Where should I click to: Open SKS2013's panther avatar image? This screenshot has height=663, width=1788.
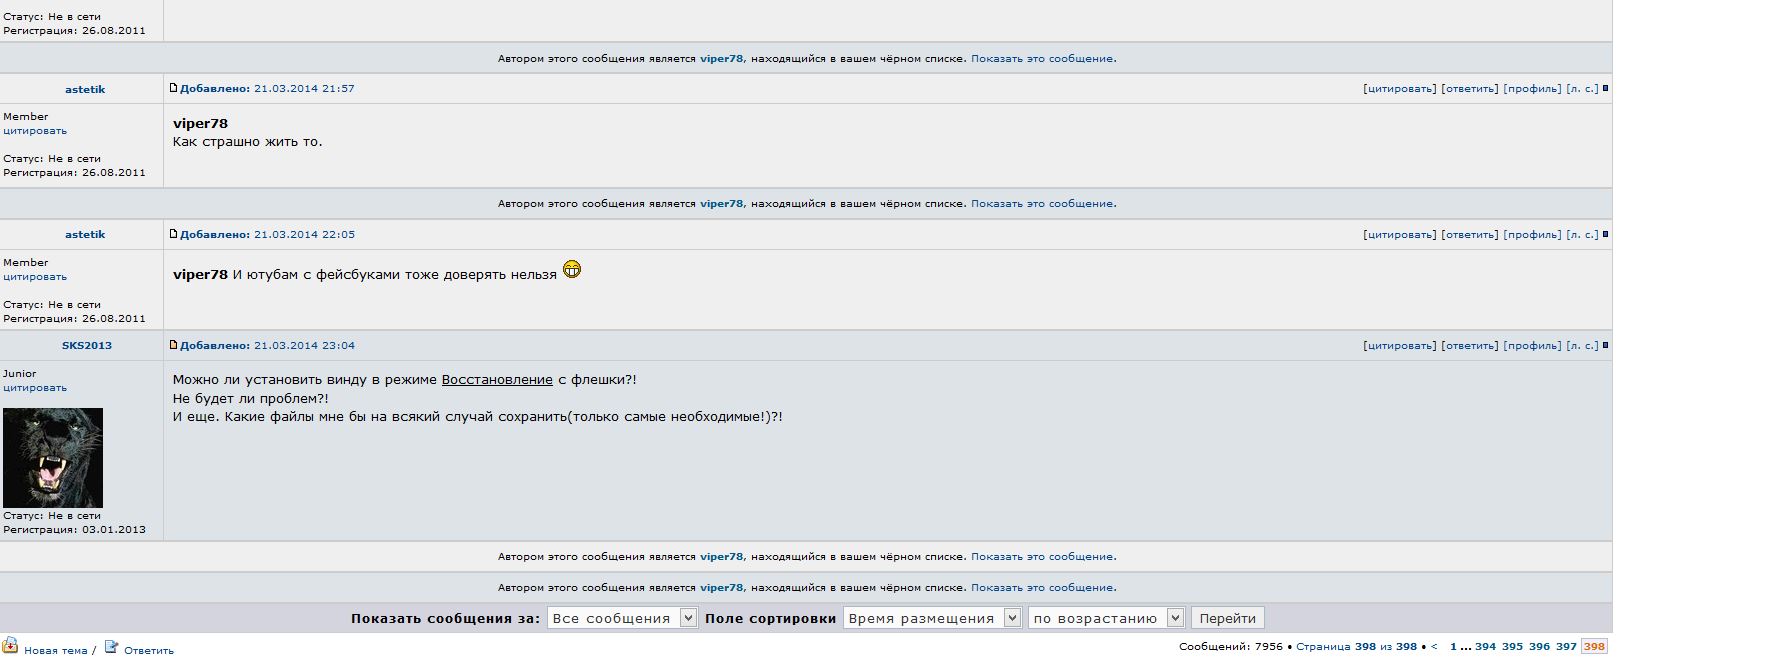pyautogui.click(x=53, y=457)
